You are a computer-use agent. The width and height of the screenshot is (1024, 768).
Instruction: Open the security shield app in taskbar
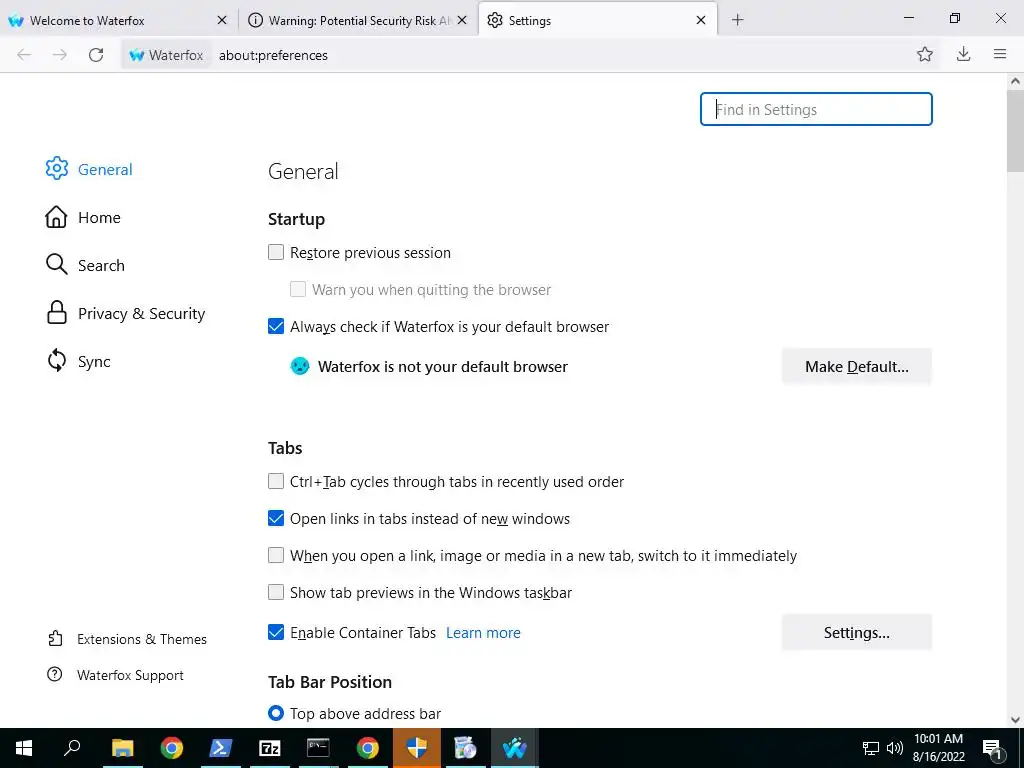point(417,748)
